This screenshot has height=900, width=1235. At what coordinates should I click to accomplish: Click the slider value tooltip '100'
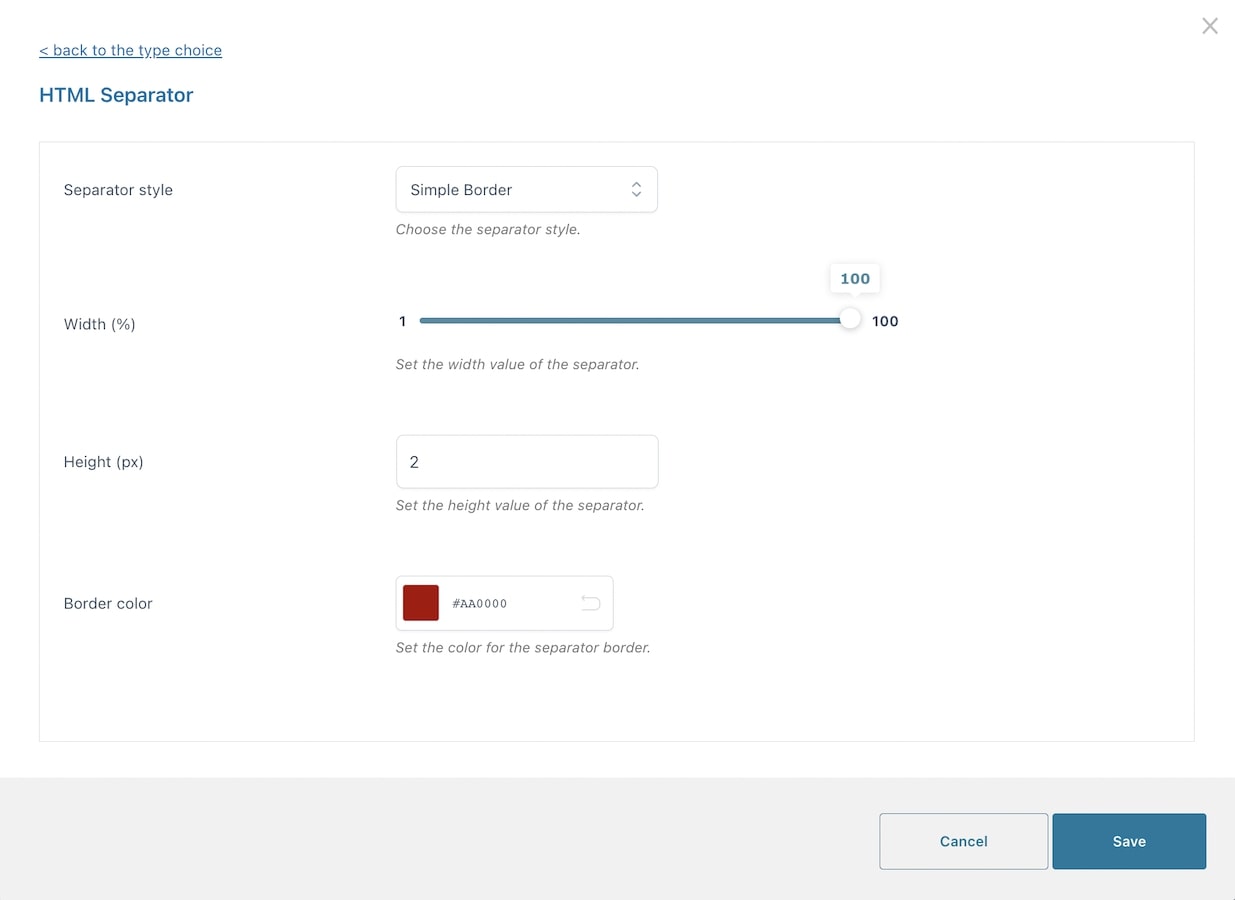[x=855, y=278]
